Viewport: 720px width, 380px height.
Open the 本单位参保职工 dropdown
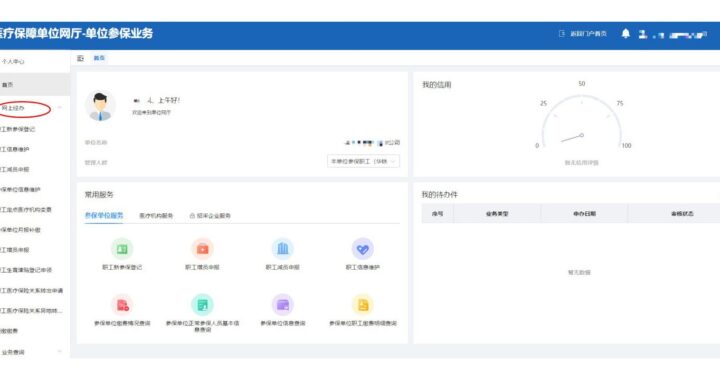point(363,162)
